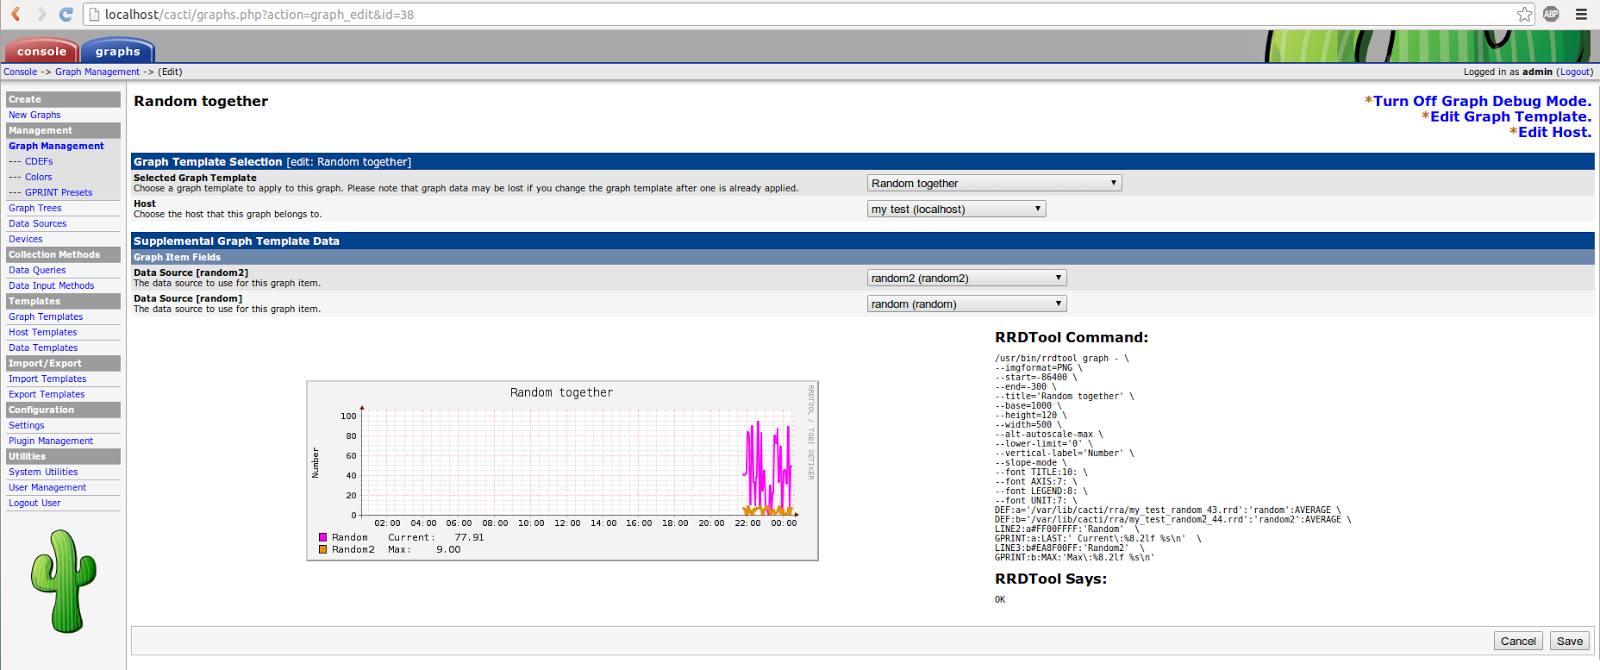Open the Edit Host link
Screen dimensions: 1600x670
(1554, 132)
